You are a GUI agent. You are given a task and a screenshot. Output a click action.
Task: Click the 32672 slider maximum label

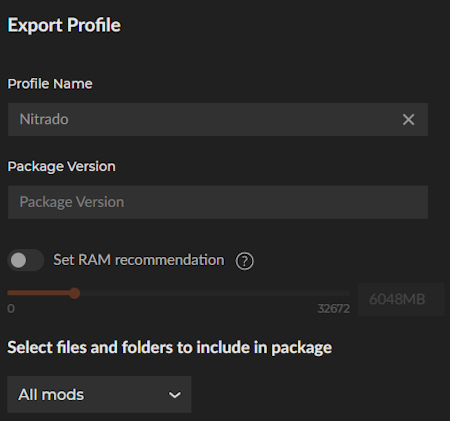coord(334,308)
